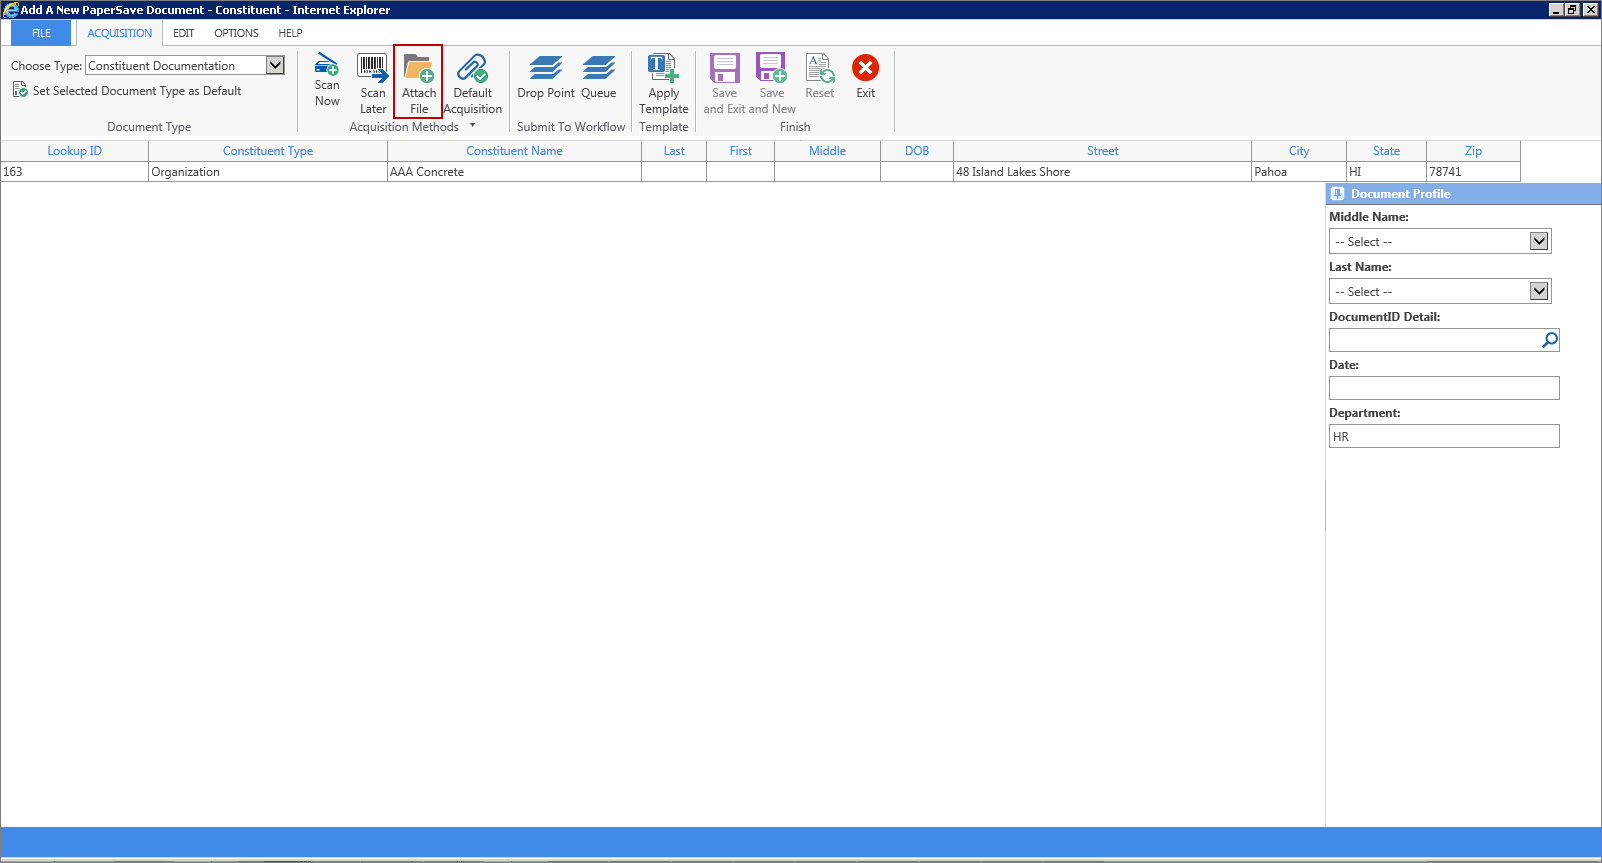Open the Default Acquisition paperclip icon
1602x863 pixels.
pos(472,68)
